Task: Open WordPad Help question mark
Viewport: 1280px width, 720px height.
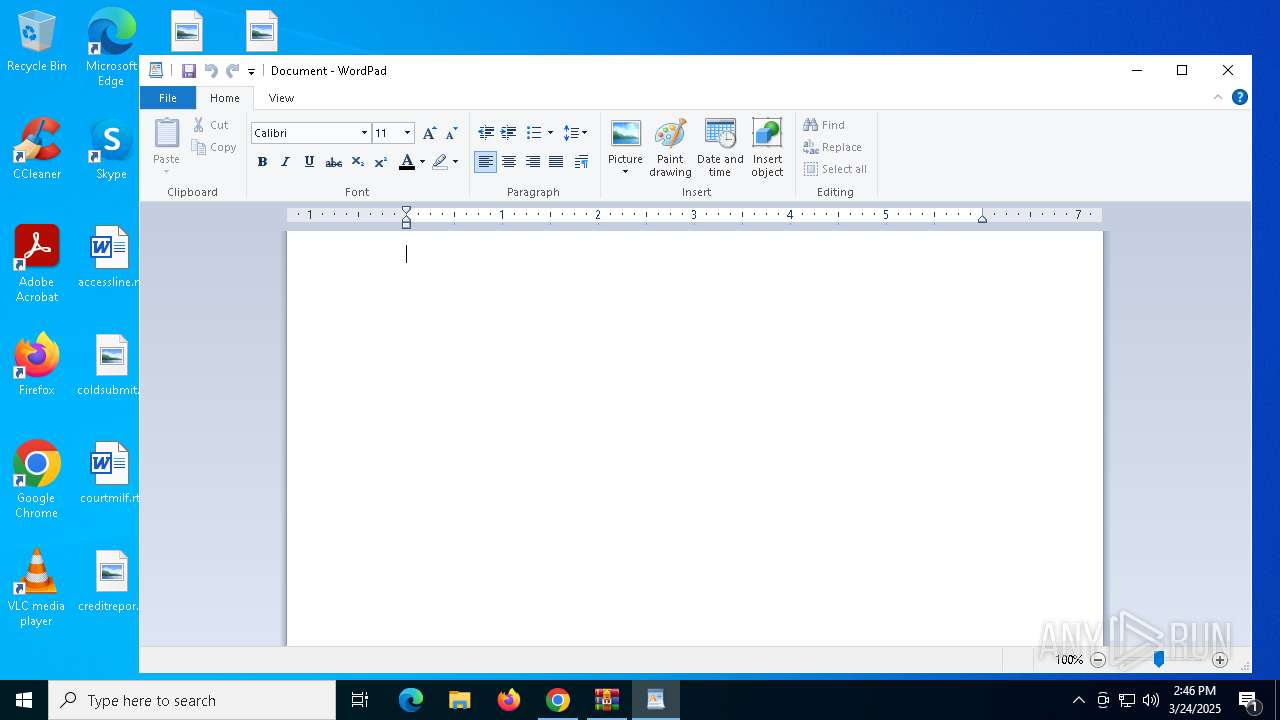Action: tap(1240, 98)
